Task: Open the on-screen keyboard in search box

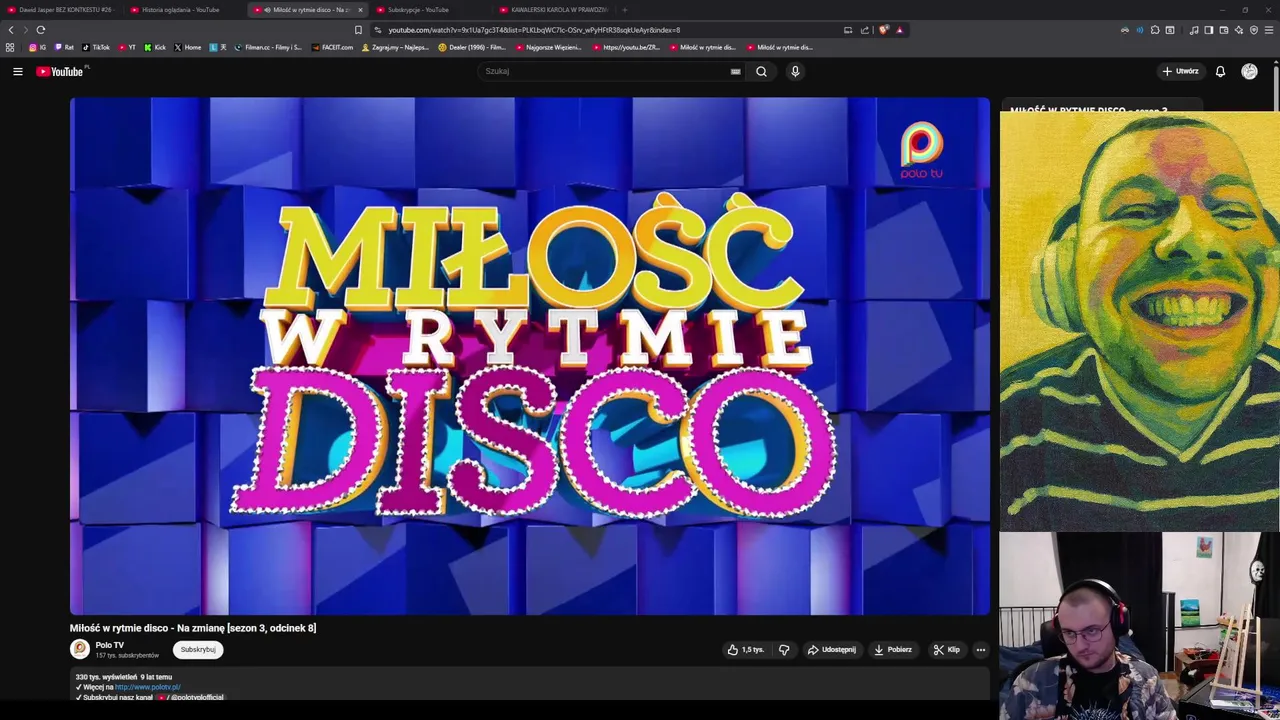Action: click(x=736, y=71)
